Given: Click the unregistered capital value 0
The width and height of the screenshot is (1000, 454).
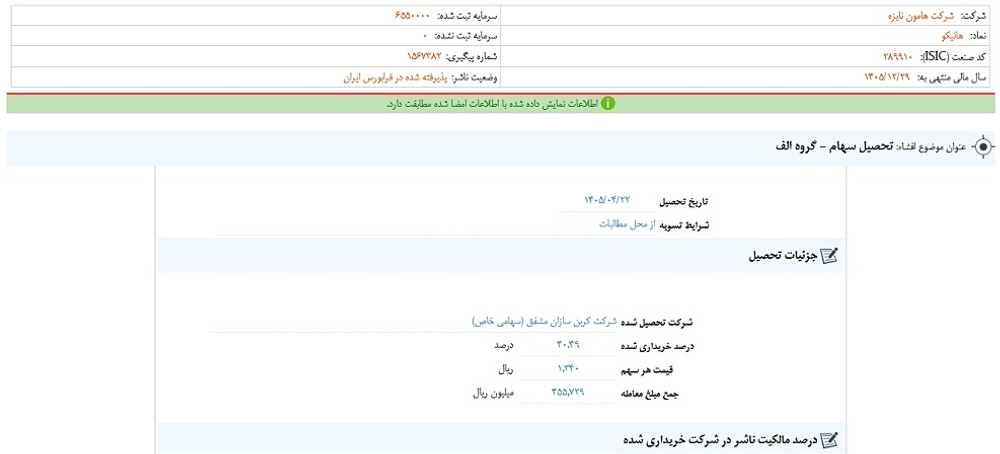Looking at the screenshot, I should 425,36.
